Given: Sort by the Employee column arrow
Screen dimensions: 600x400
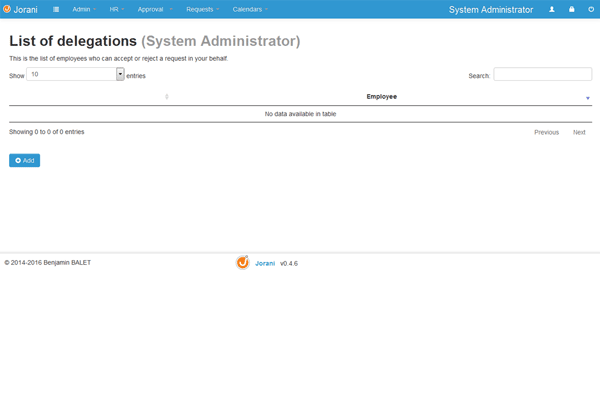Looking at the screenshot, I should (587, 97).
